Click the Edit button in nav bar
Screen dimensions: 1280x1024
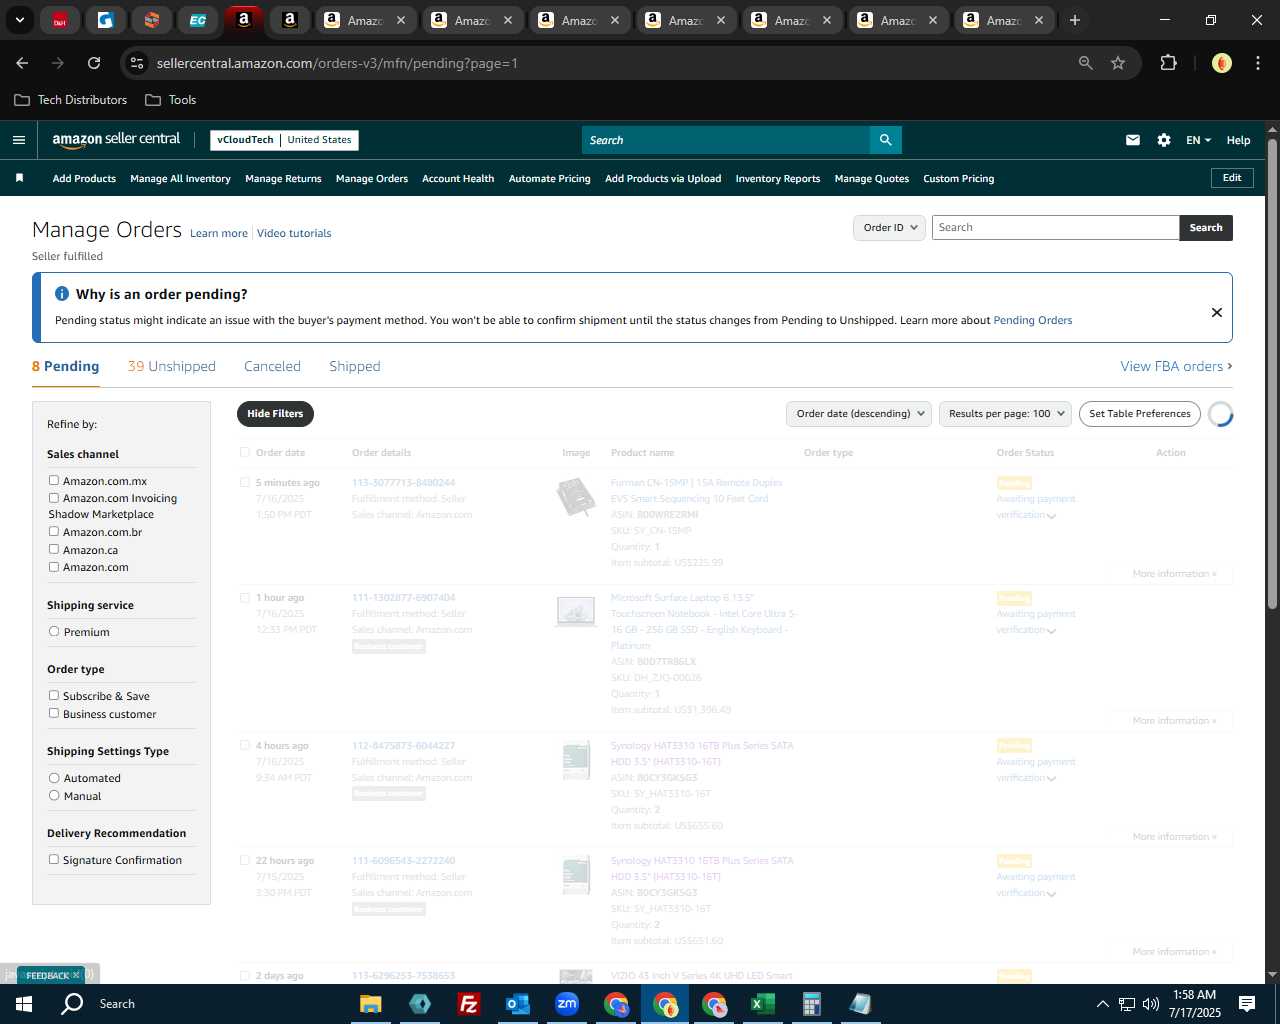click(1232, 178)
